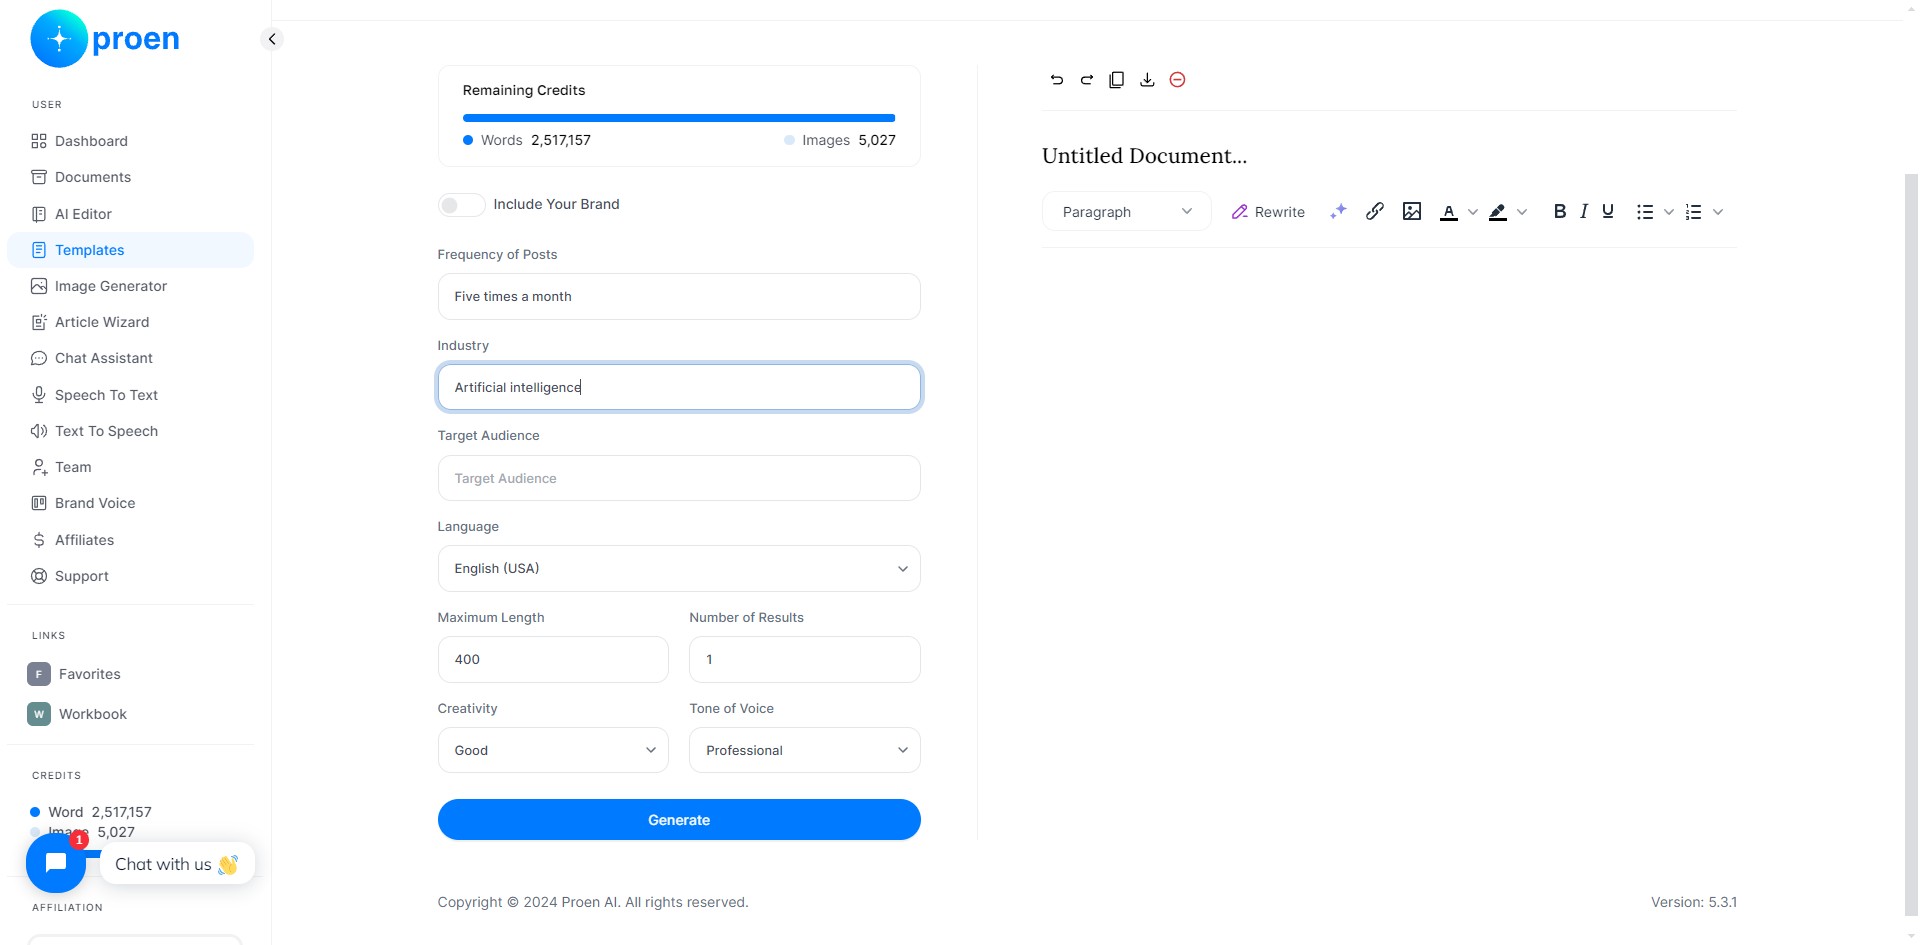
Task: Click the Speech To Text microphone icon
Action: 39,395
